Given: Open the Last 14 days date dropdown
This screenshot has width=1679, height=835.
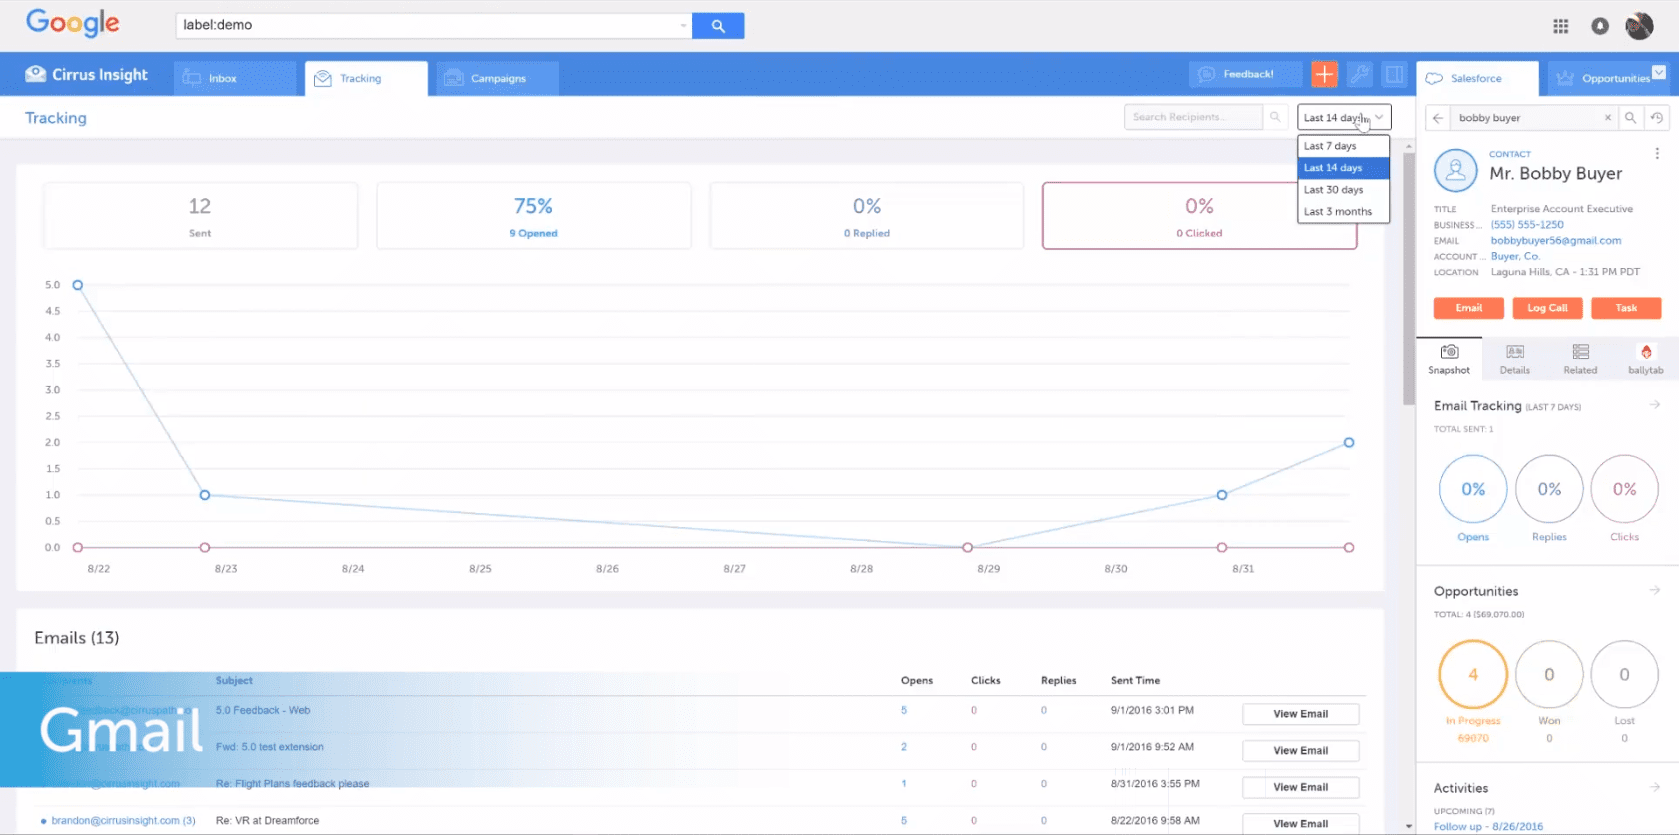Looking at the screenshot, I should click(x=1344, y=117).
